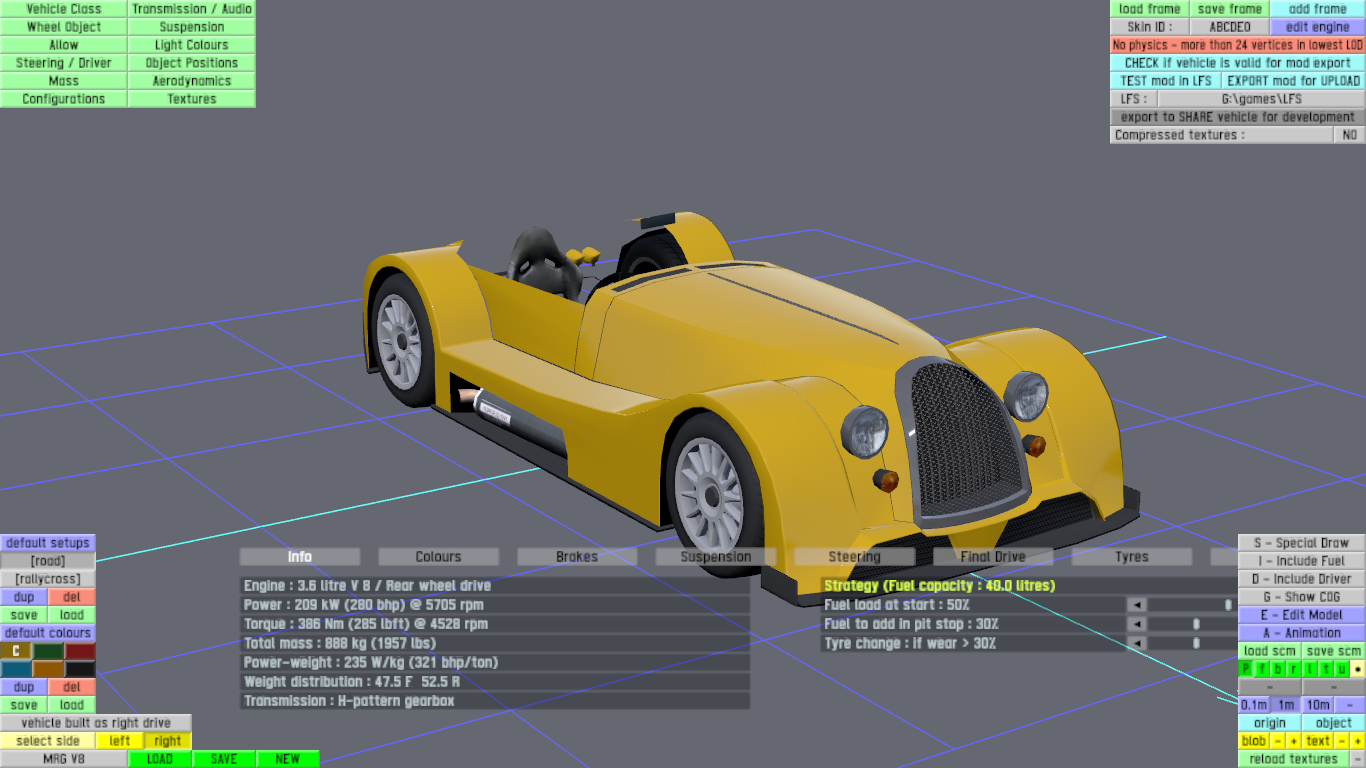This screenshot has width=1366, height=768.
Task: Open the Mass section
Action: click(x=64, y=81)
